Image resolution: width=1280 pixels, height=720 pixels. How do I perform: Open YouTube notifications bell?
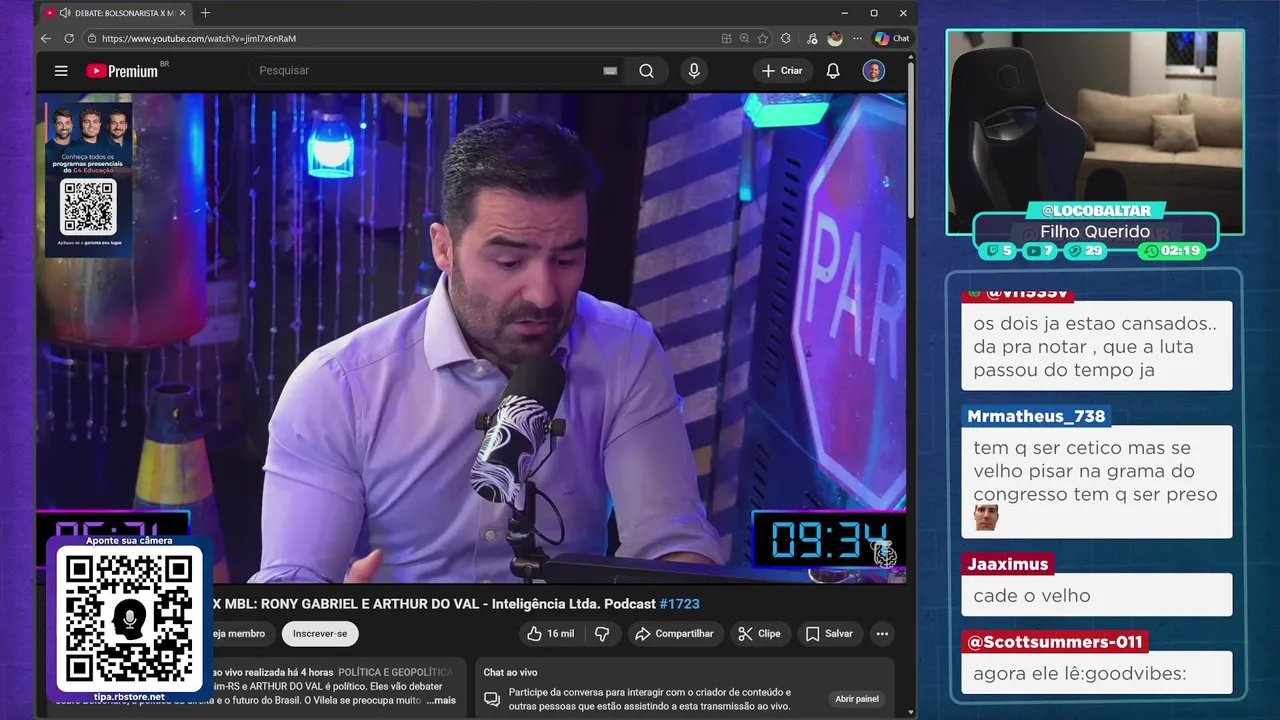833,71
